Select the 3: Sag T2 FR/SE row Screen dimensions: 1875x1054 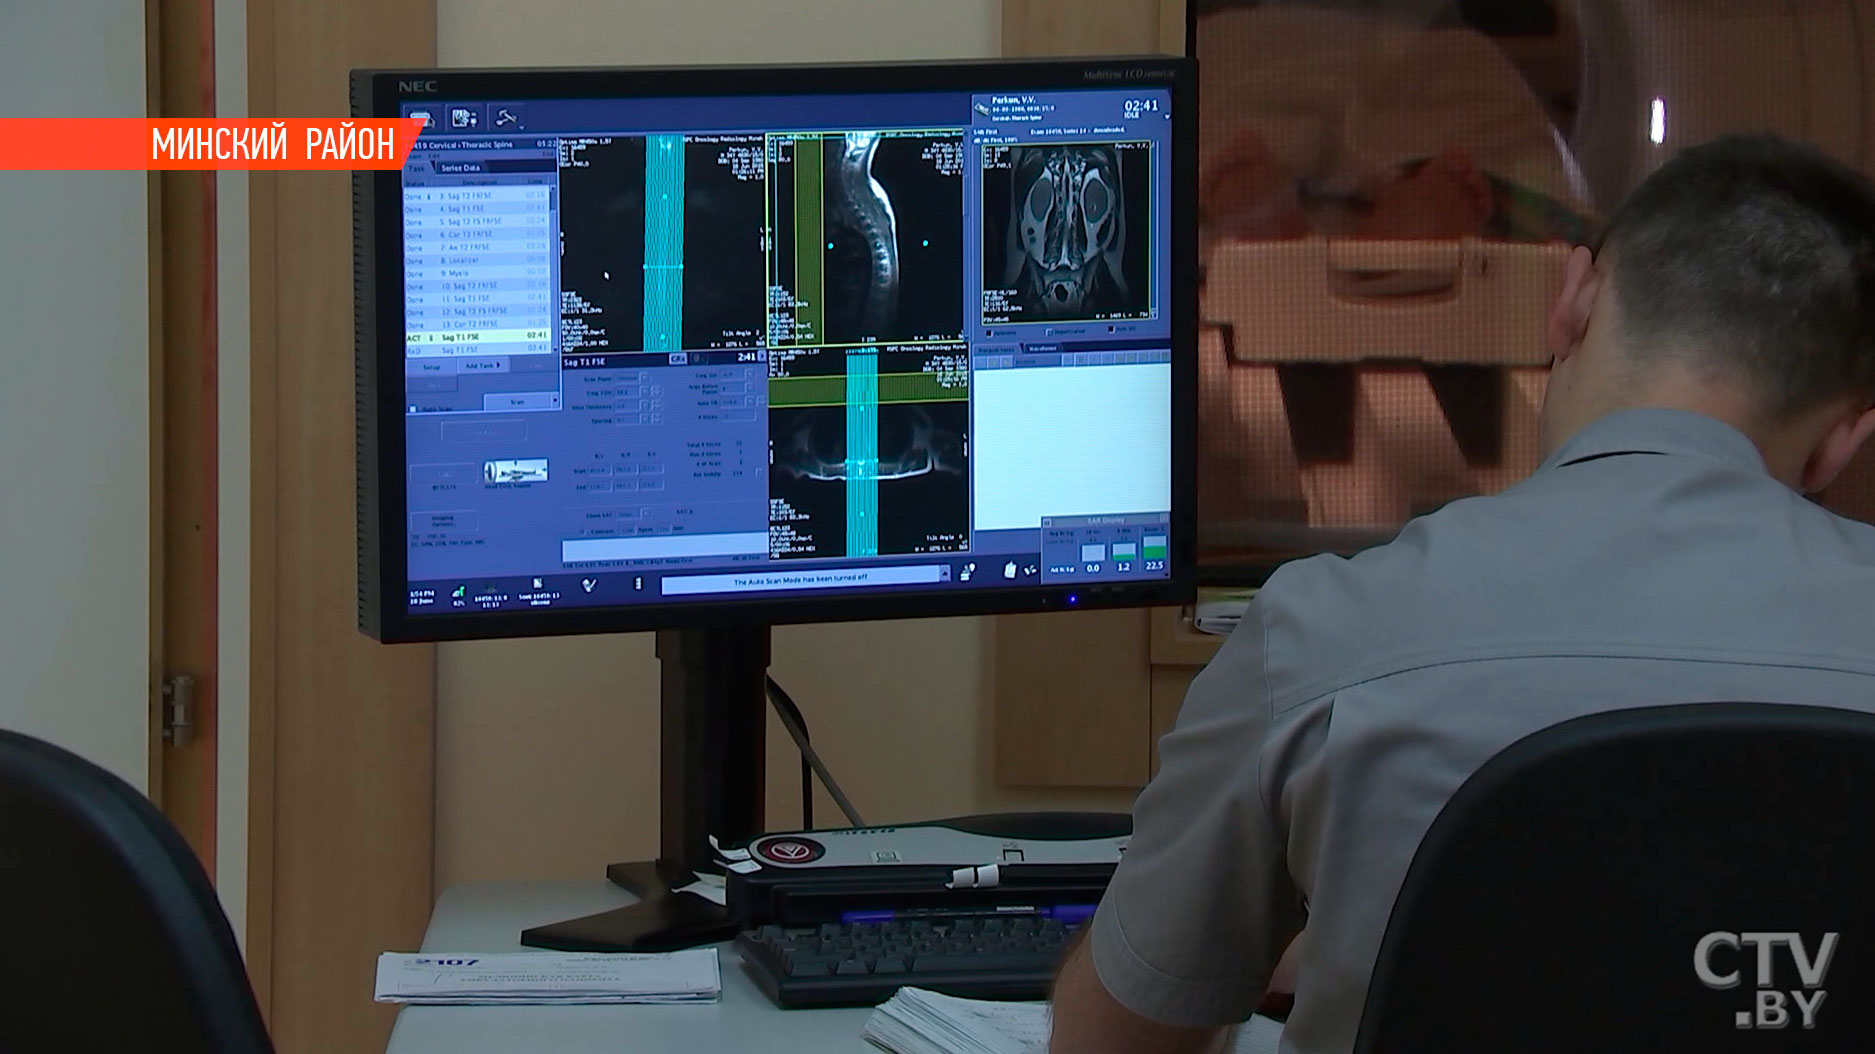tap(478, 196)
